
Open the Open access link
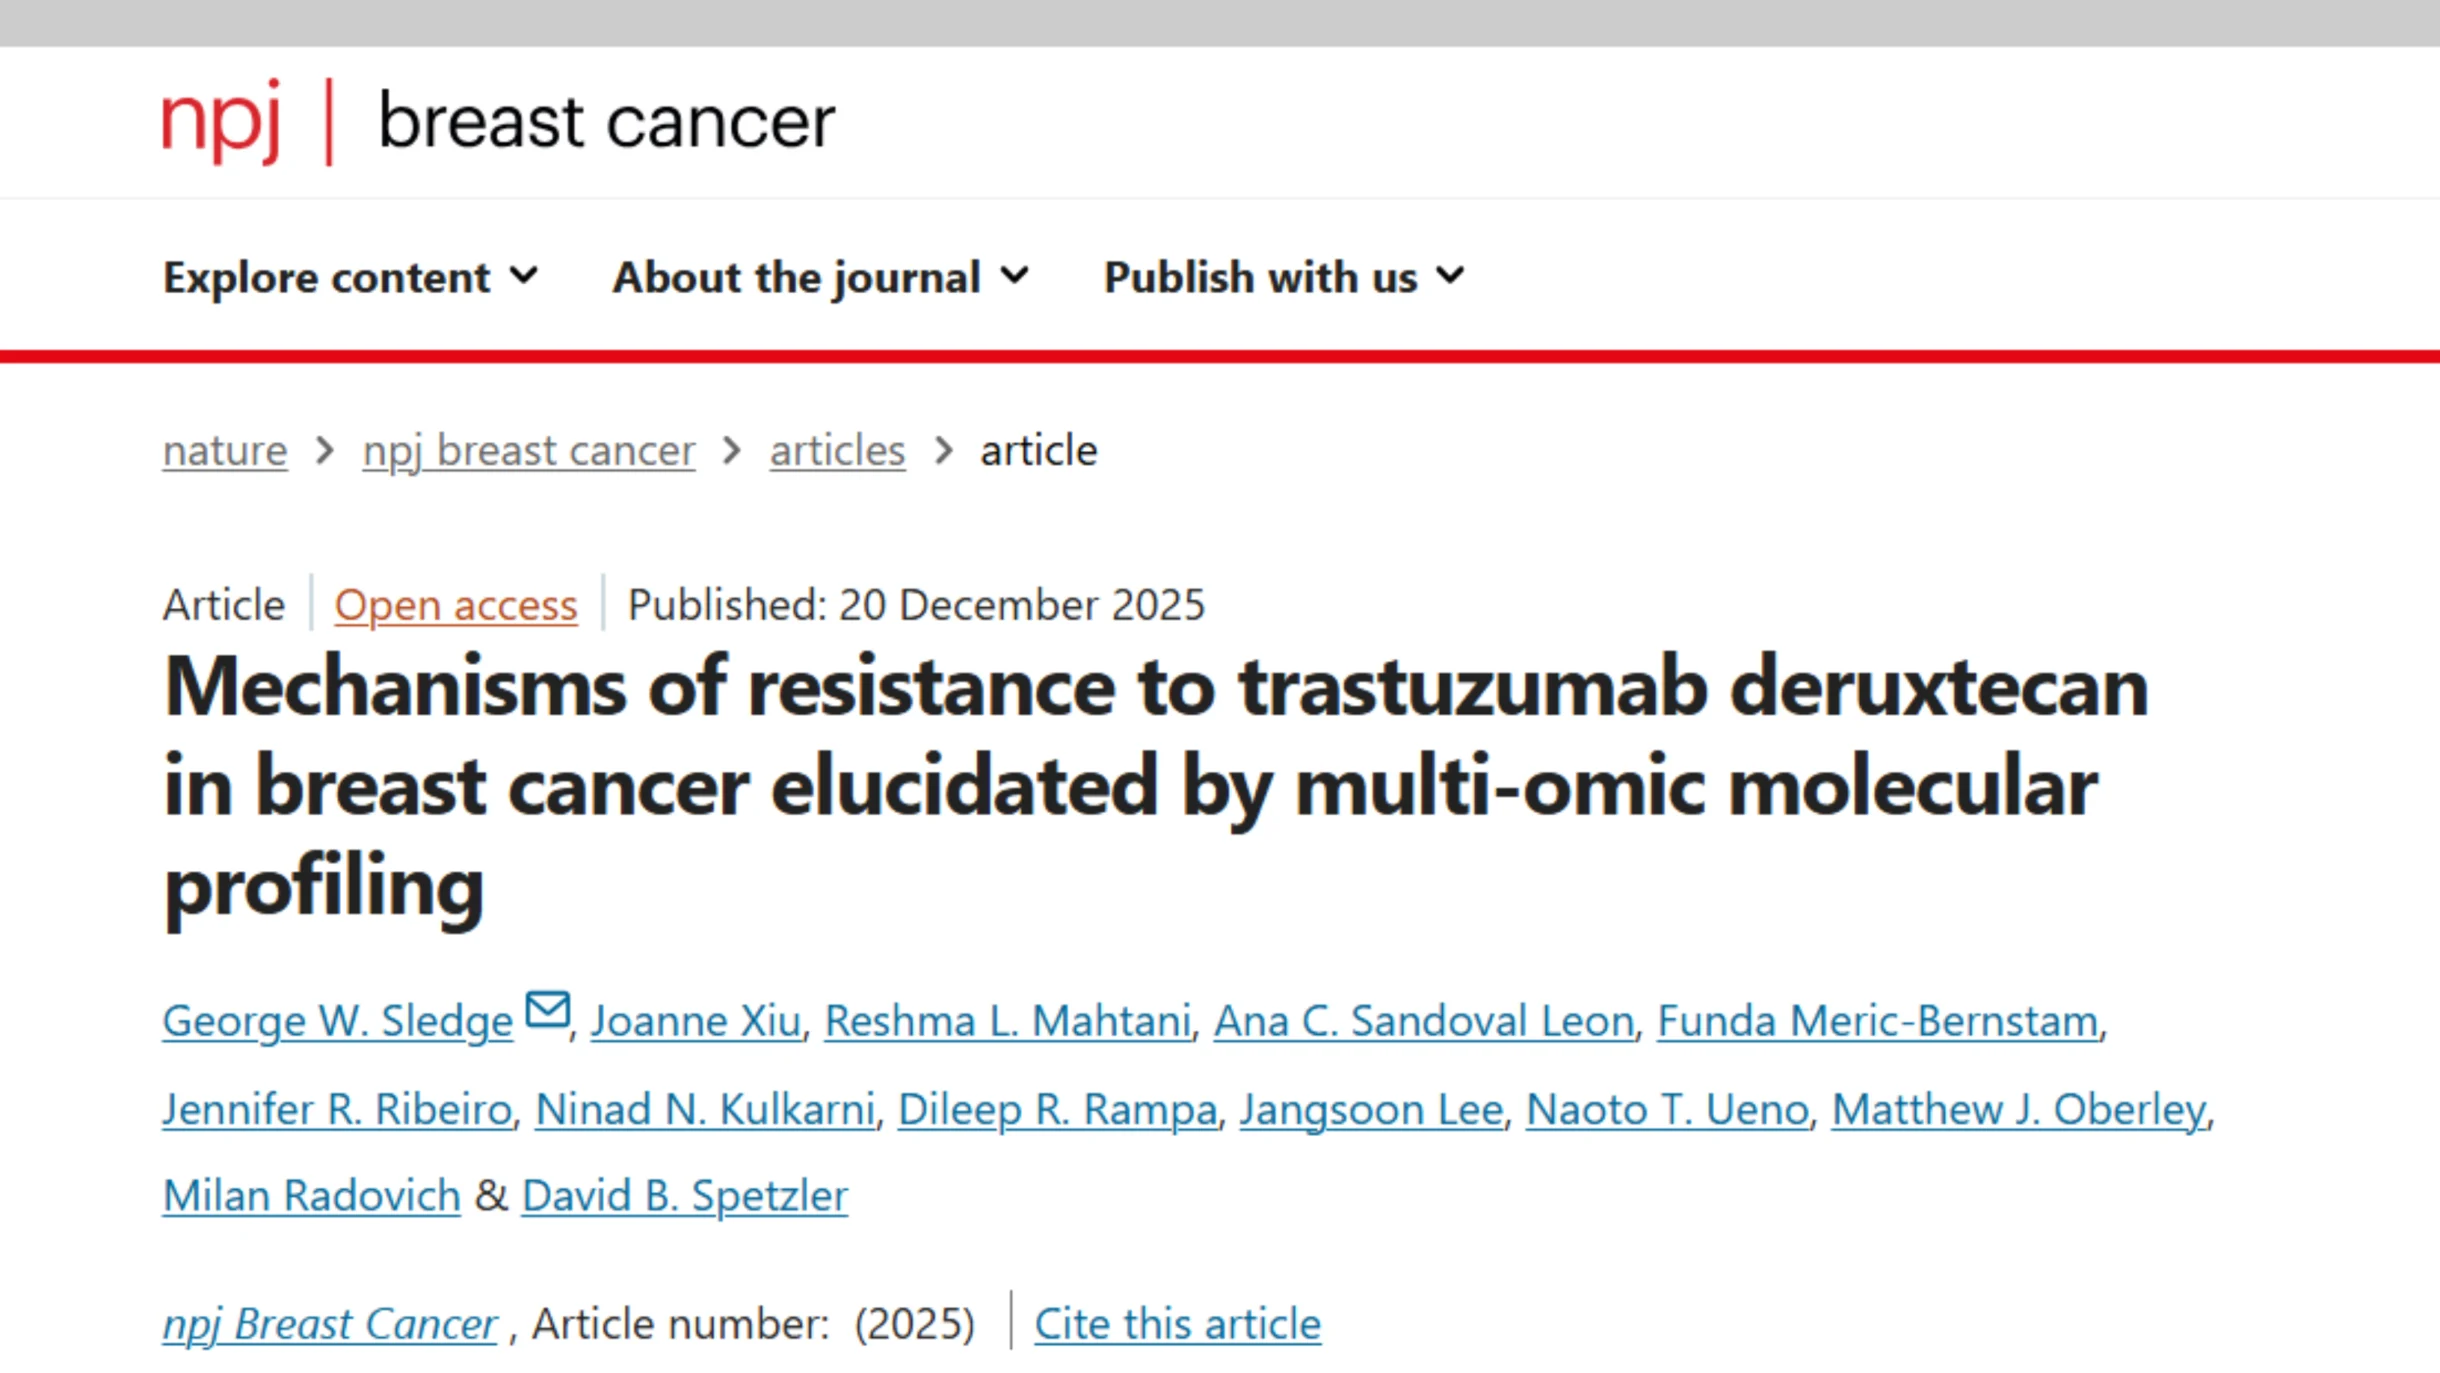(x=456, y=605)
